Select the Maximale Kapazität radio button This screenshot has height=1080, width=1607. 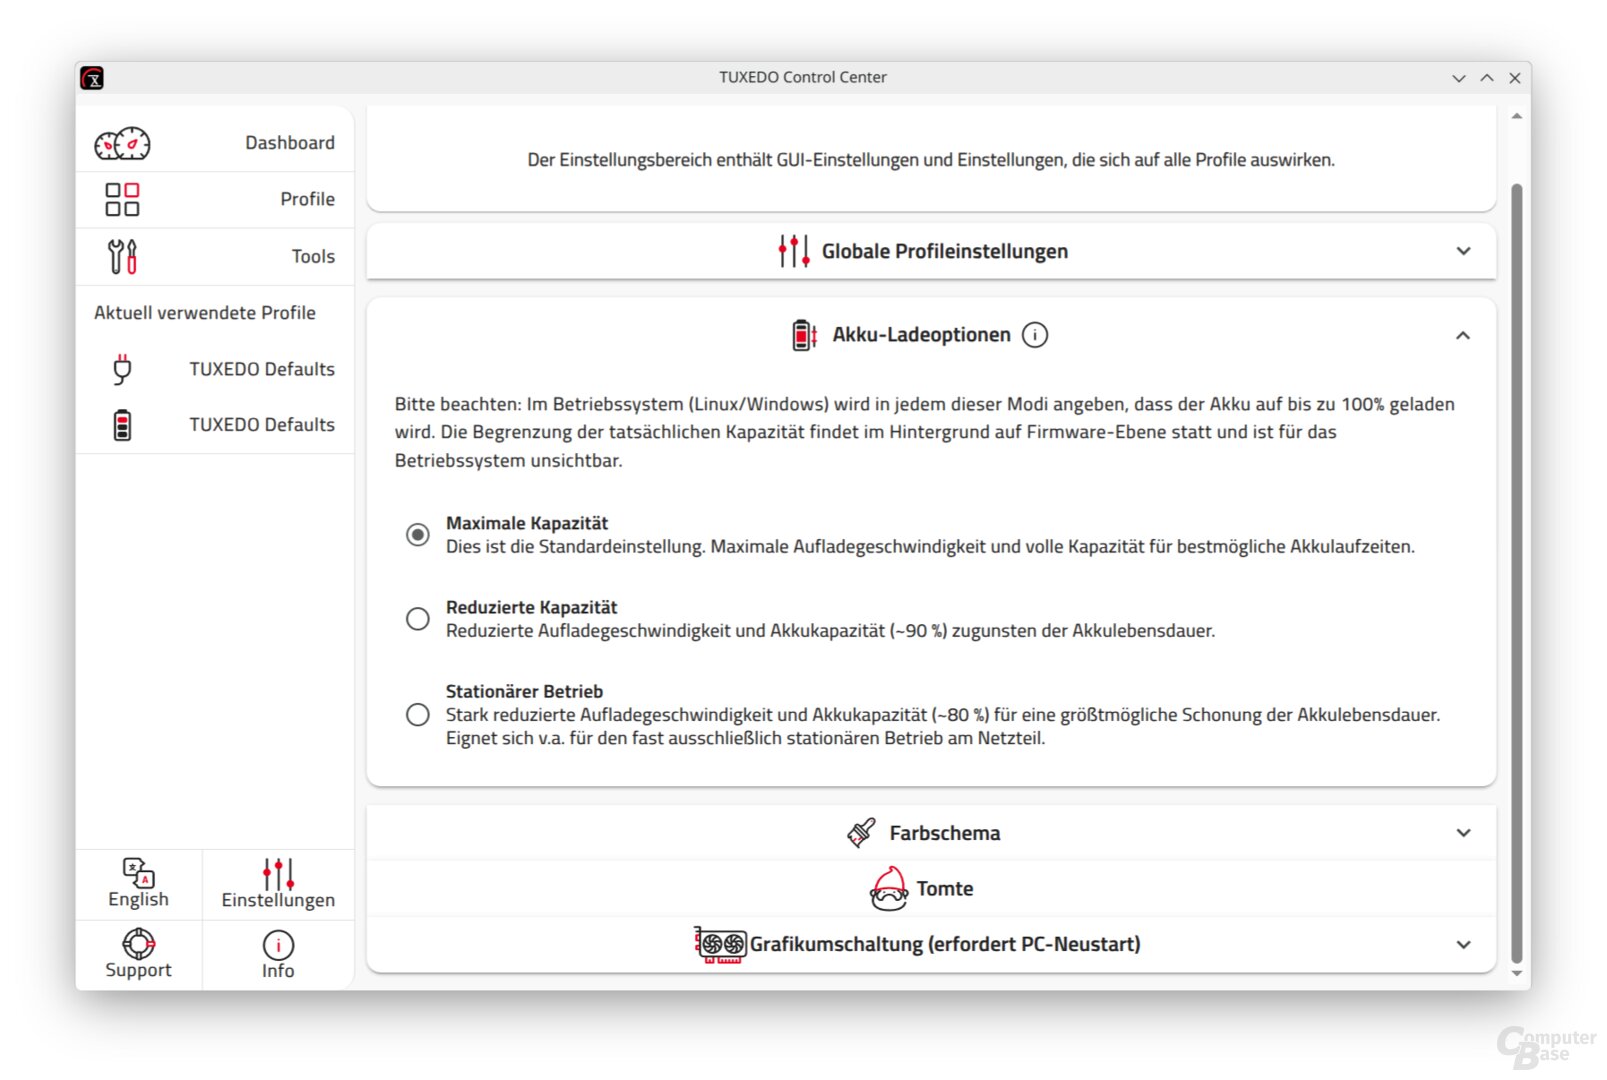[x=418, y=535]
